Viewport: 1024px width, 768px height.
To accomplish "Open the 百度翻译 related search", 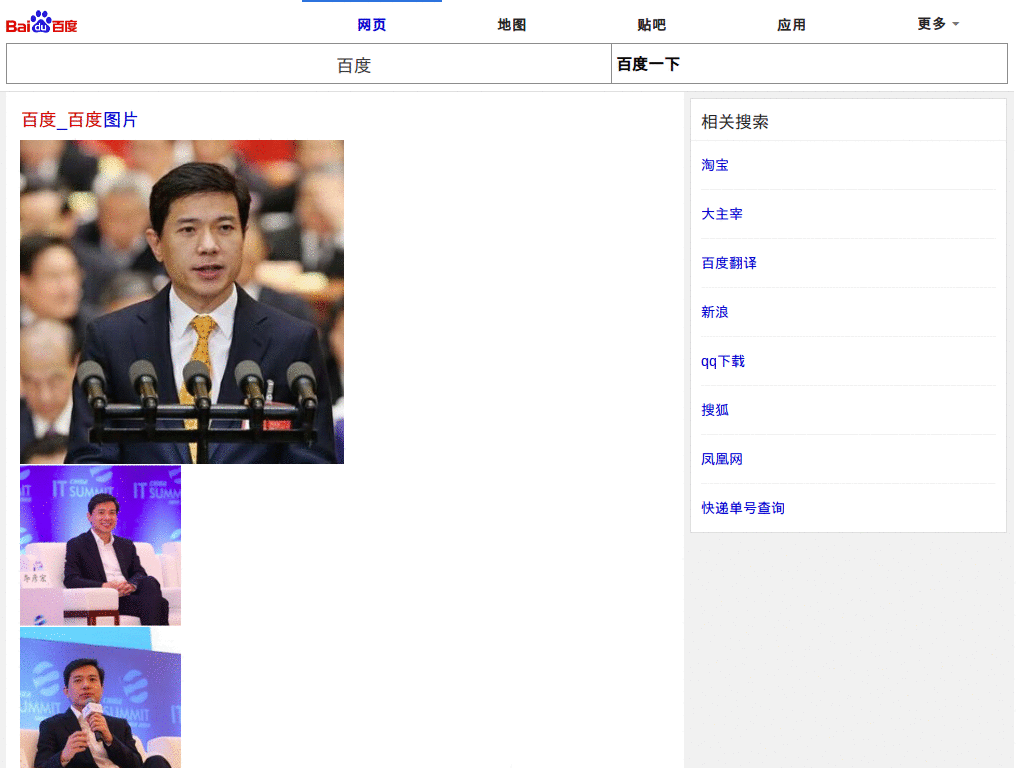I will click(x=729, y=263).
